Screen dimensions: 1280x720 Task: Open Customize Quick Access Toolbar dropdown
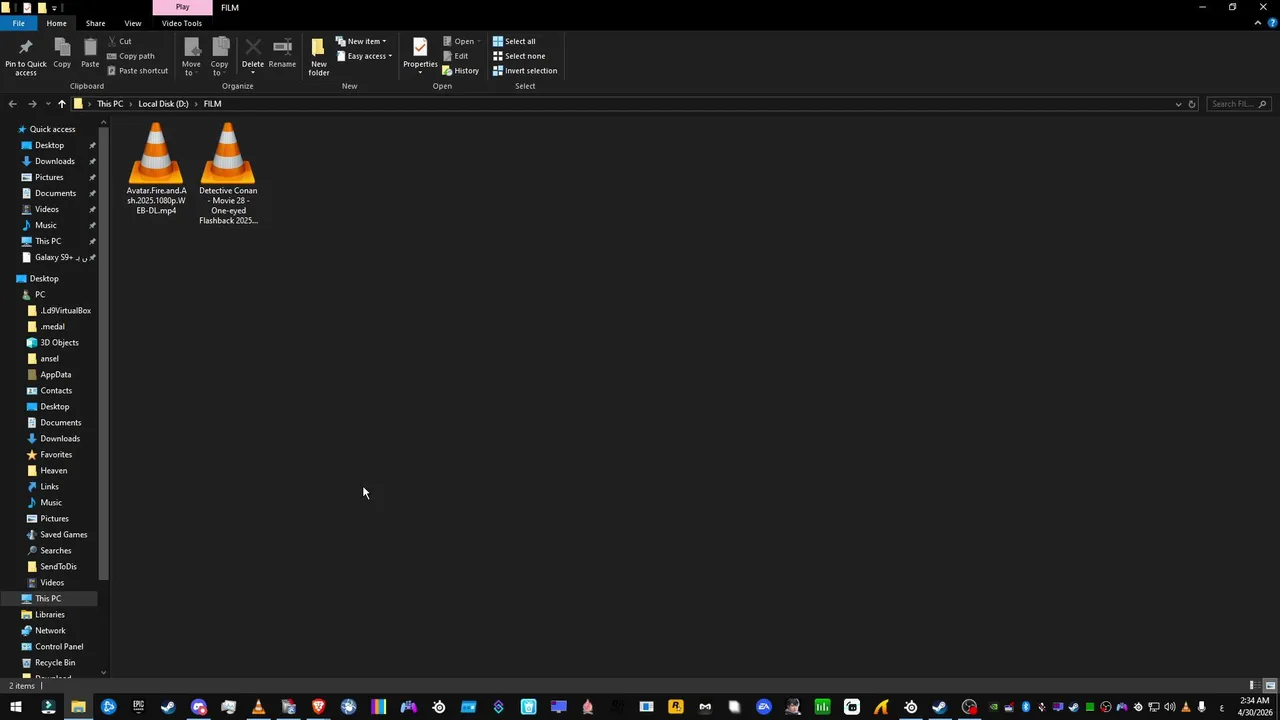[x=54, y=8]
